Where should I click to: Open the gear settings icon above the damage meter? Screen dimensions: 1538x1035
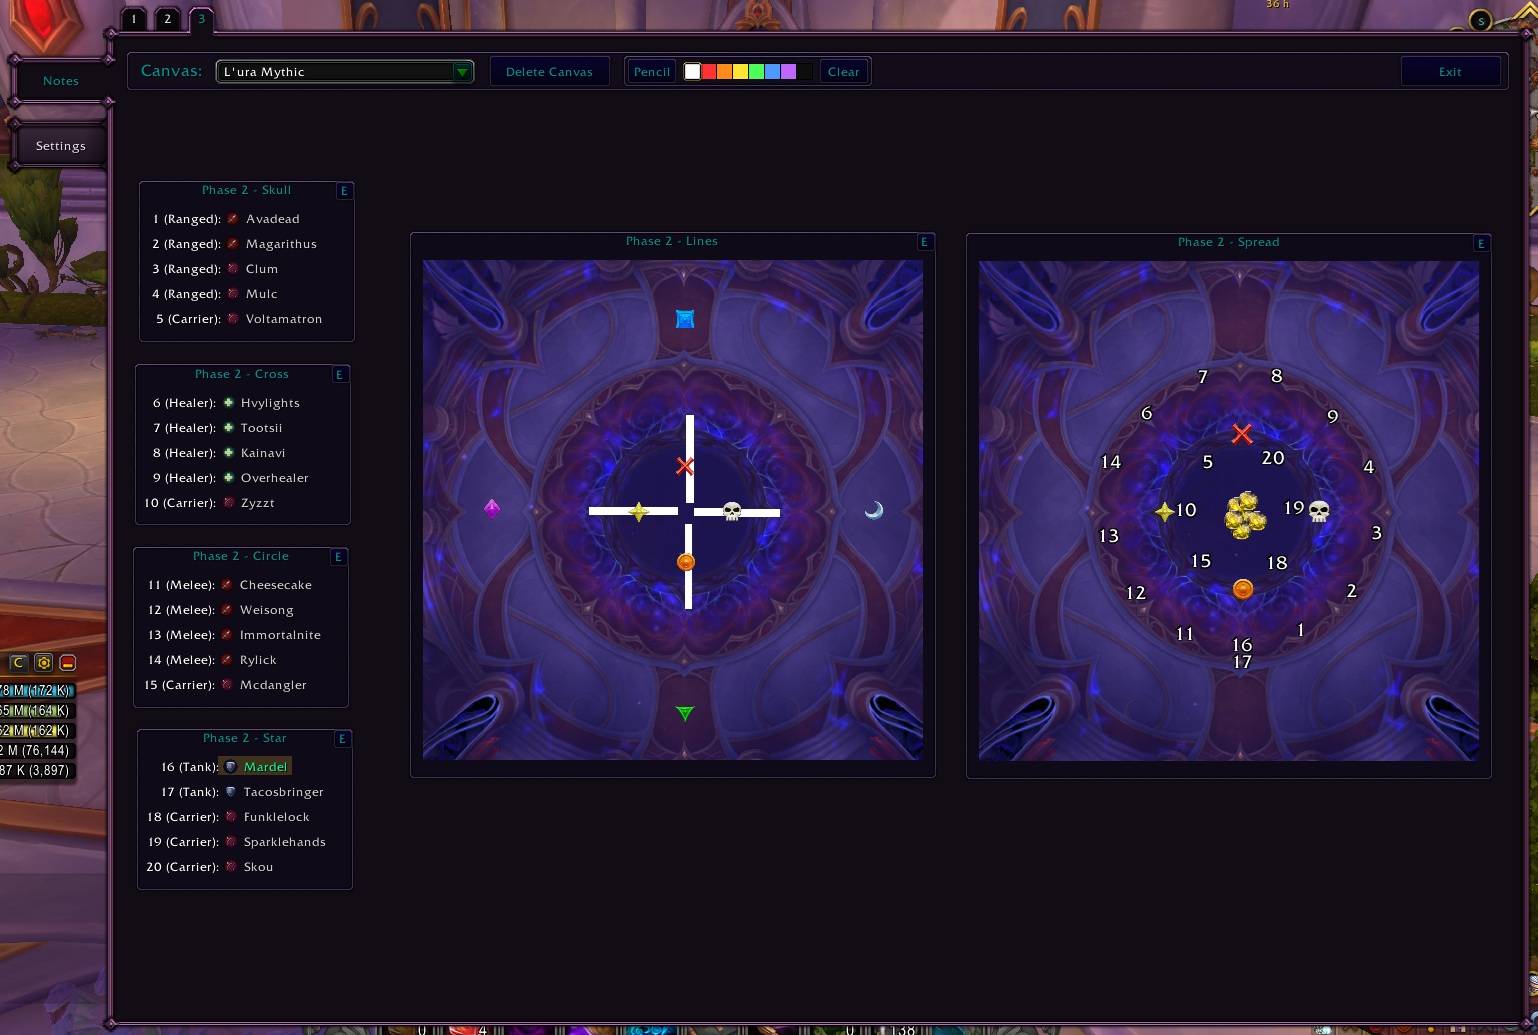43,662
